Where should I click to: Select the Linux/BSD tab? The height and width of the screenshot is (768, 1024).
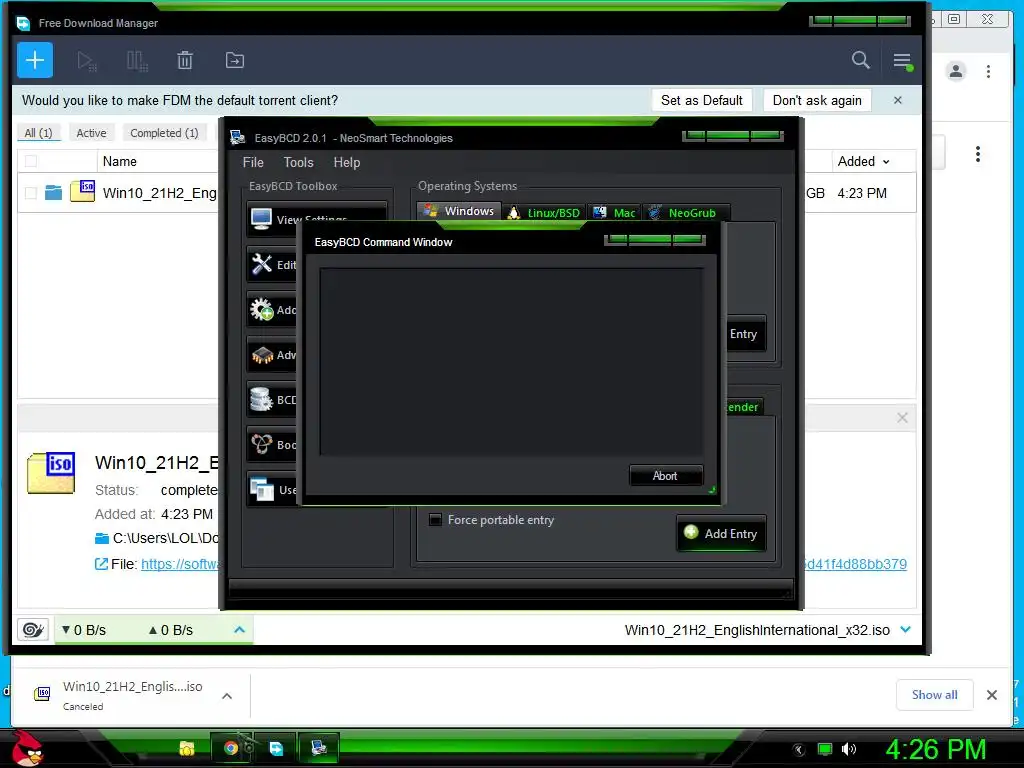(x=544, y=213)
